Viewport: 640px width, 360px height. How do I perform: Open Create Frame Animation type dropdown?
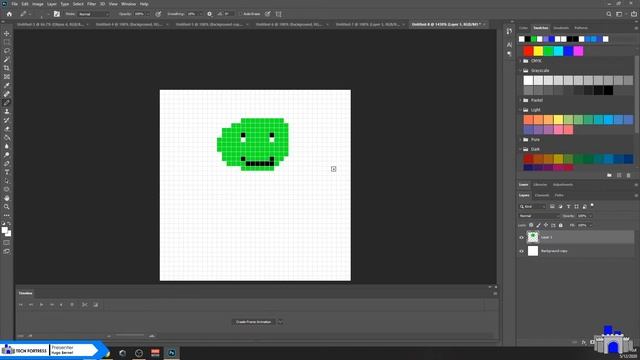click(x=280, y=322)
